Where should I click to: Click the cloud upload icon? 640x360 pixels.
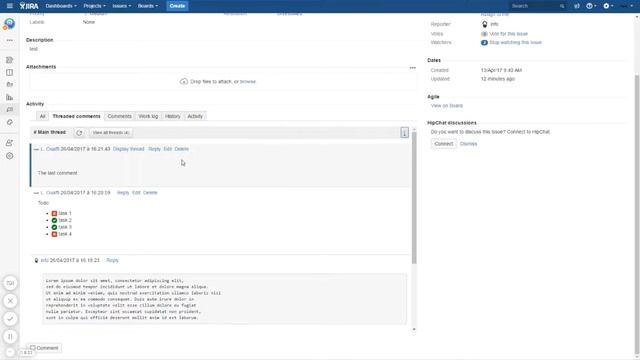click(x=184, y=82)
